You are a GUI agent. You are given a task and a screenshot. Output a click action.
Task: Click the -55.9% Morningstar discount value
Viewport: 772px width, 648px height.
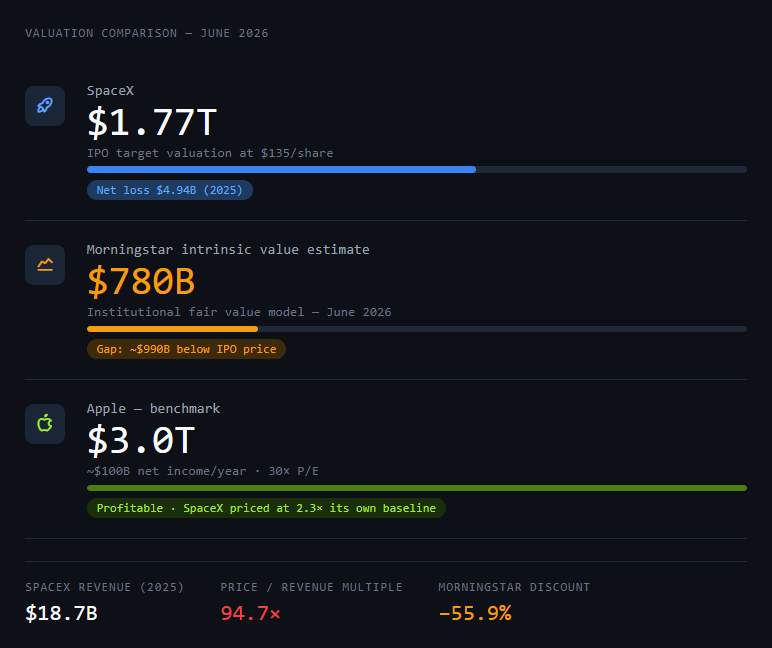coord(475,614)
